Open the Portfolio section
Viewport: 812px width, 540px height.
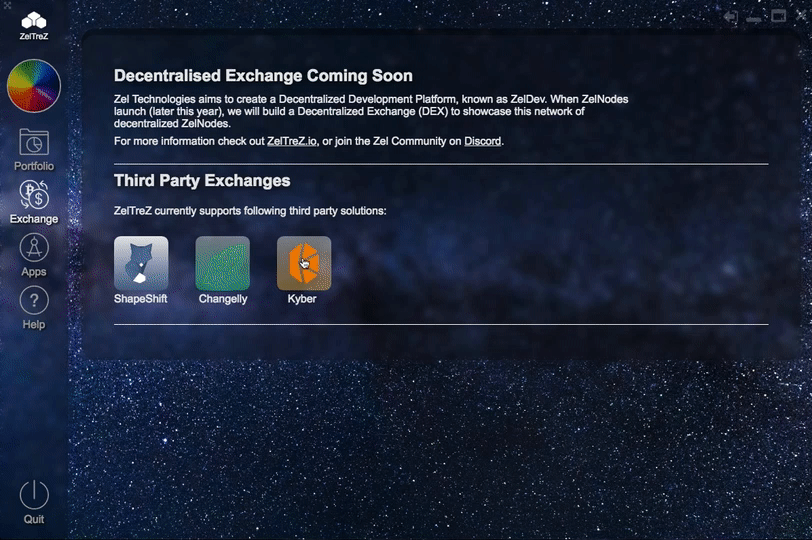[34, 150]
